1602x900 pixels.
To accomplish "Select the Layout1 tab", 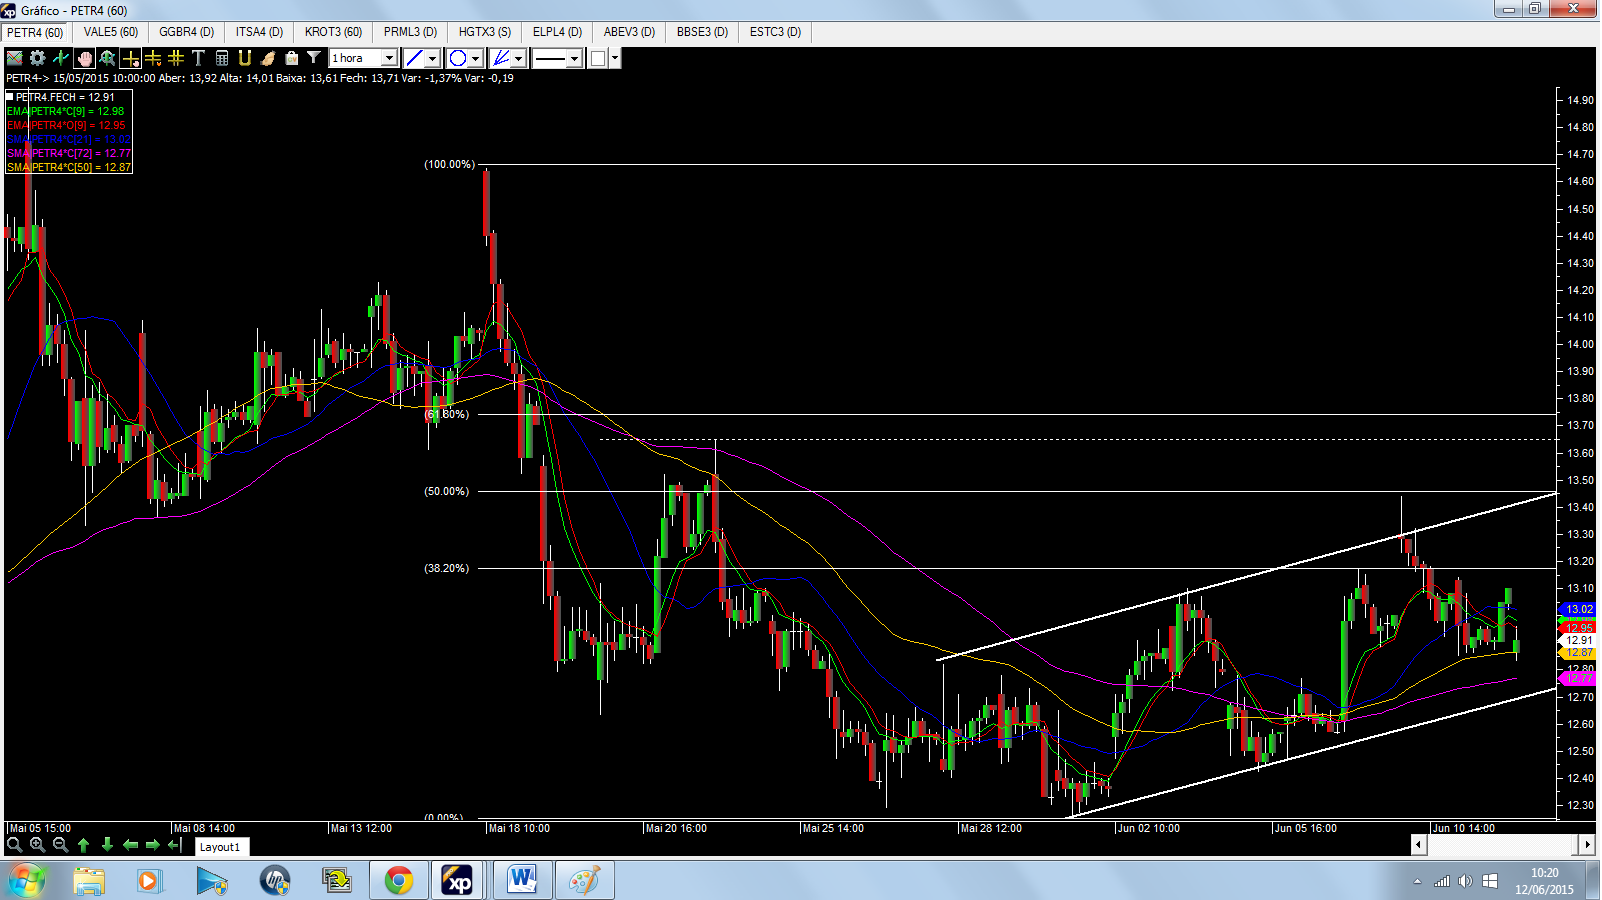I will point(220,847).
